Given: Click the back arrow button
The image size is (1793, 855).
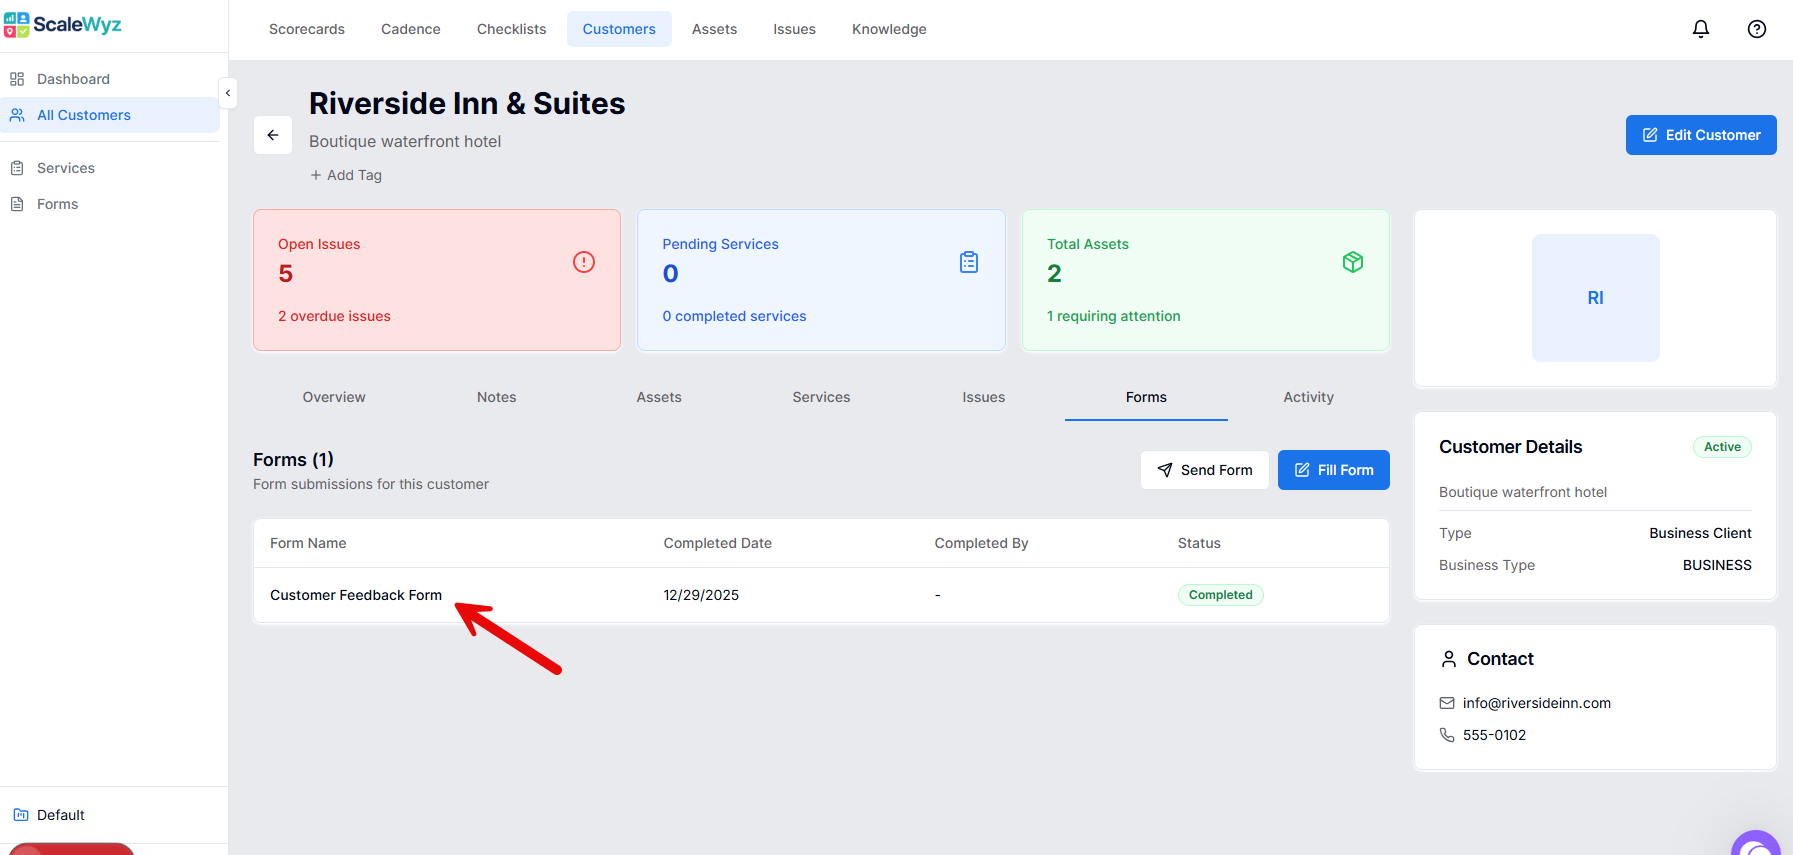Looking at the screenshot, I should pos(273,135).
